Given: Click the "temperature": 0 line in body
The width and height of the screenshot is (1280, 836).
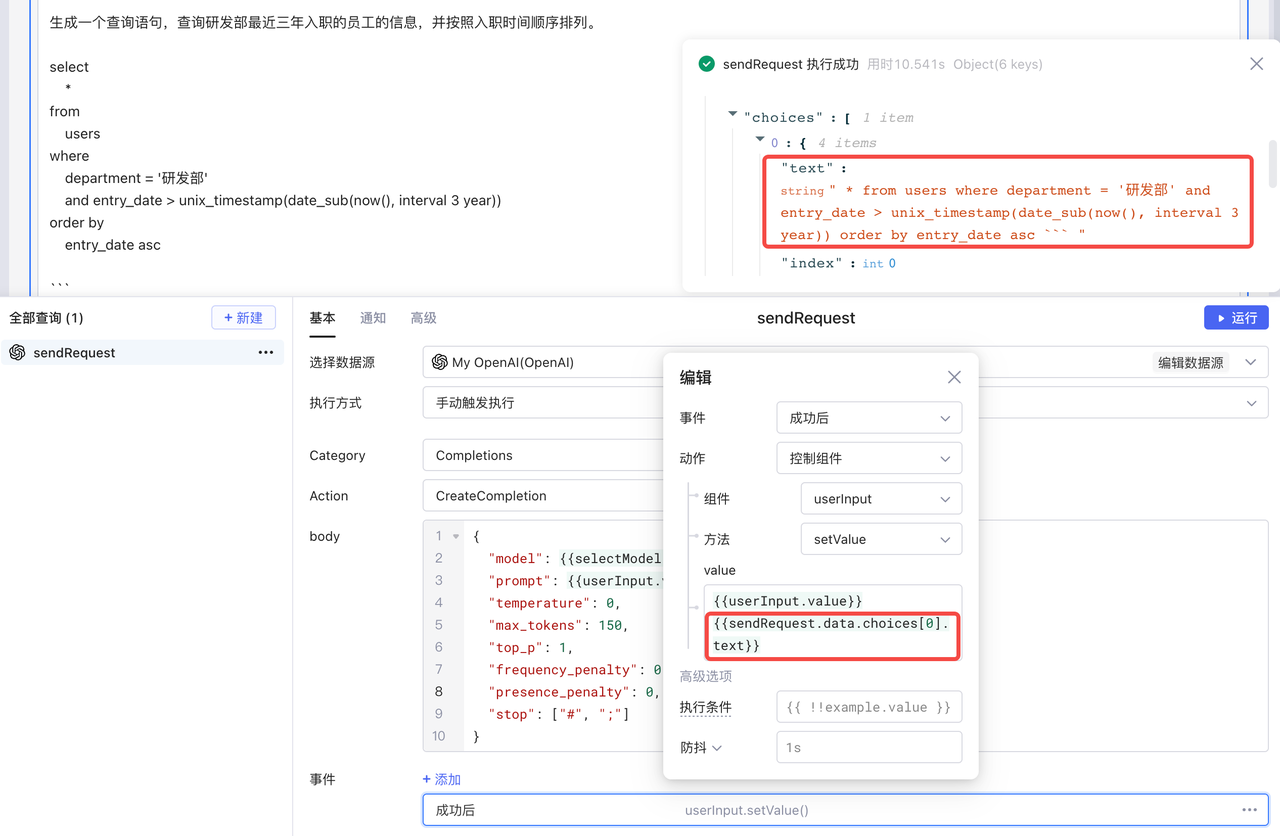Looking at the screenshot, I should 554,603.
